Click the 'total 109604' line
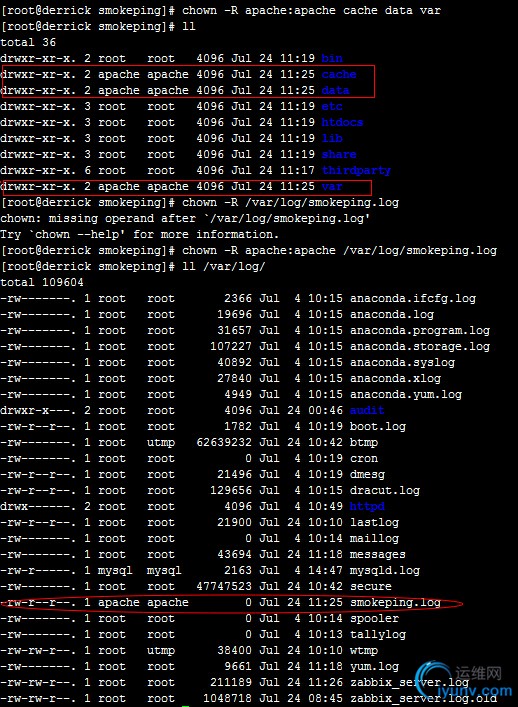Viewport: 518px width, 707px height. [42, 282]
